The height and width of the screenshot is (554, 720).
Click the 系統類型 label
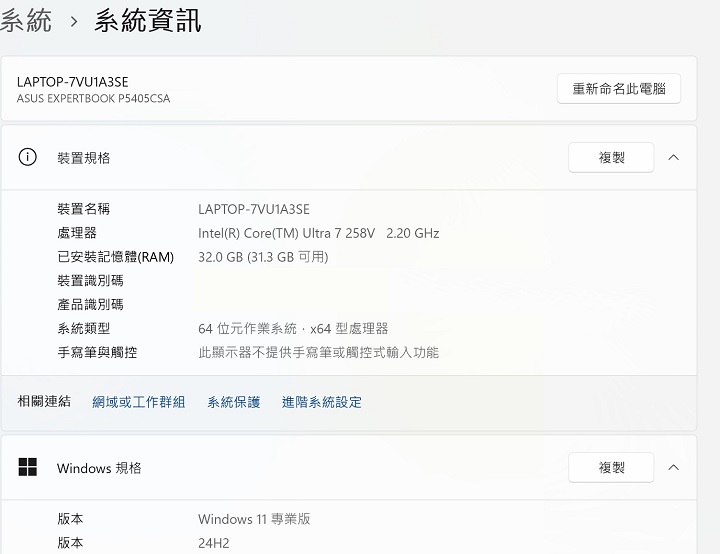tap(84, 328)
